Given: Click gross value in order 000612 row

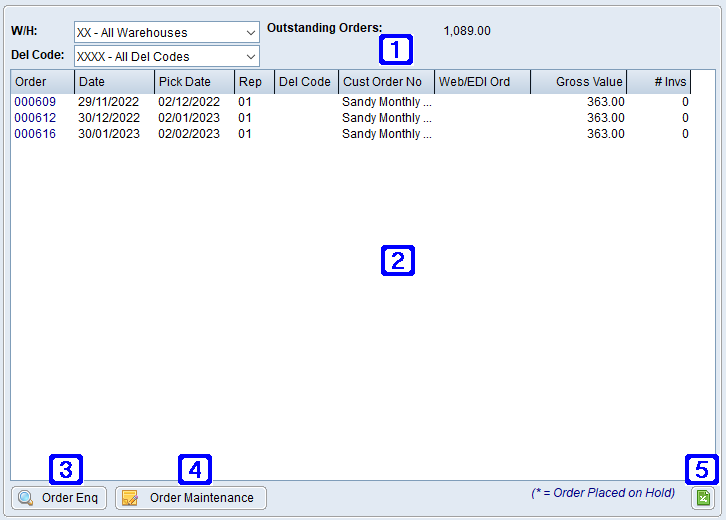Looking at the screenshot, I should click(606, 118).
